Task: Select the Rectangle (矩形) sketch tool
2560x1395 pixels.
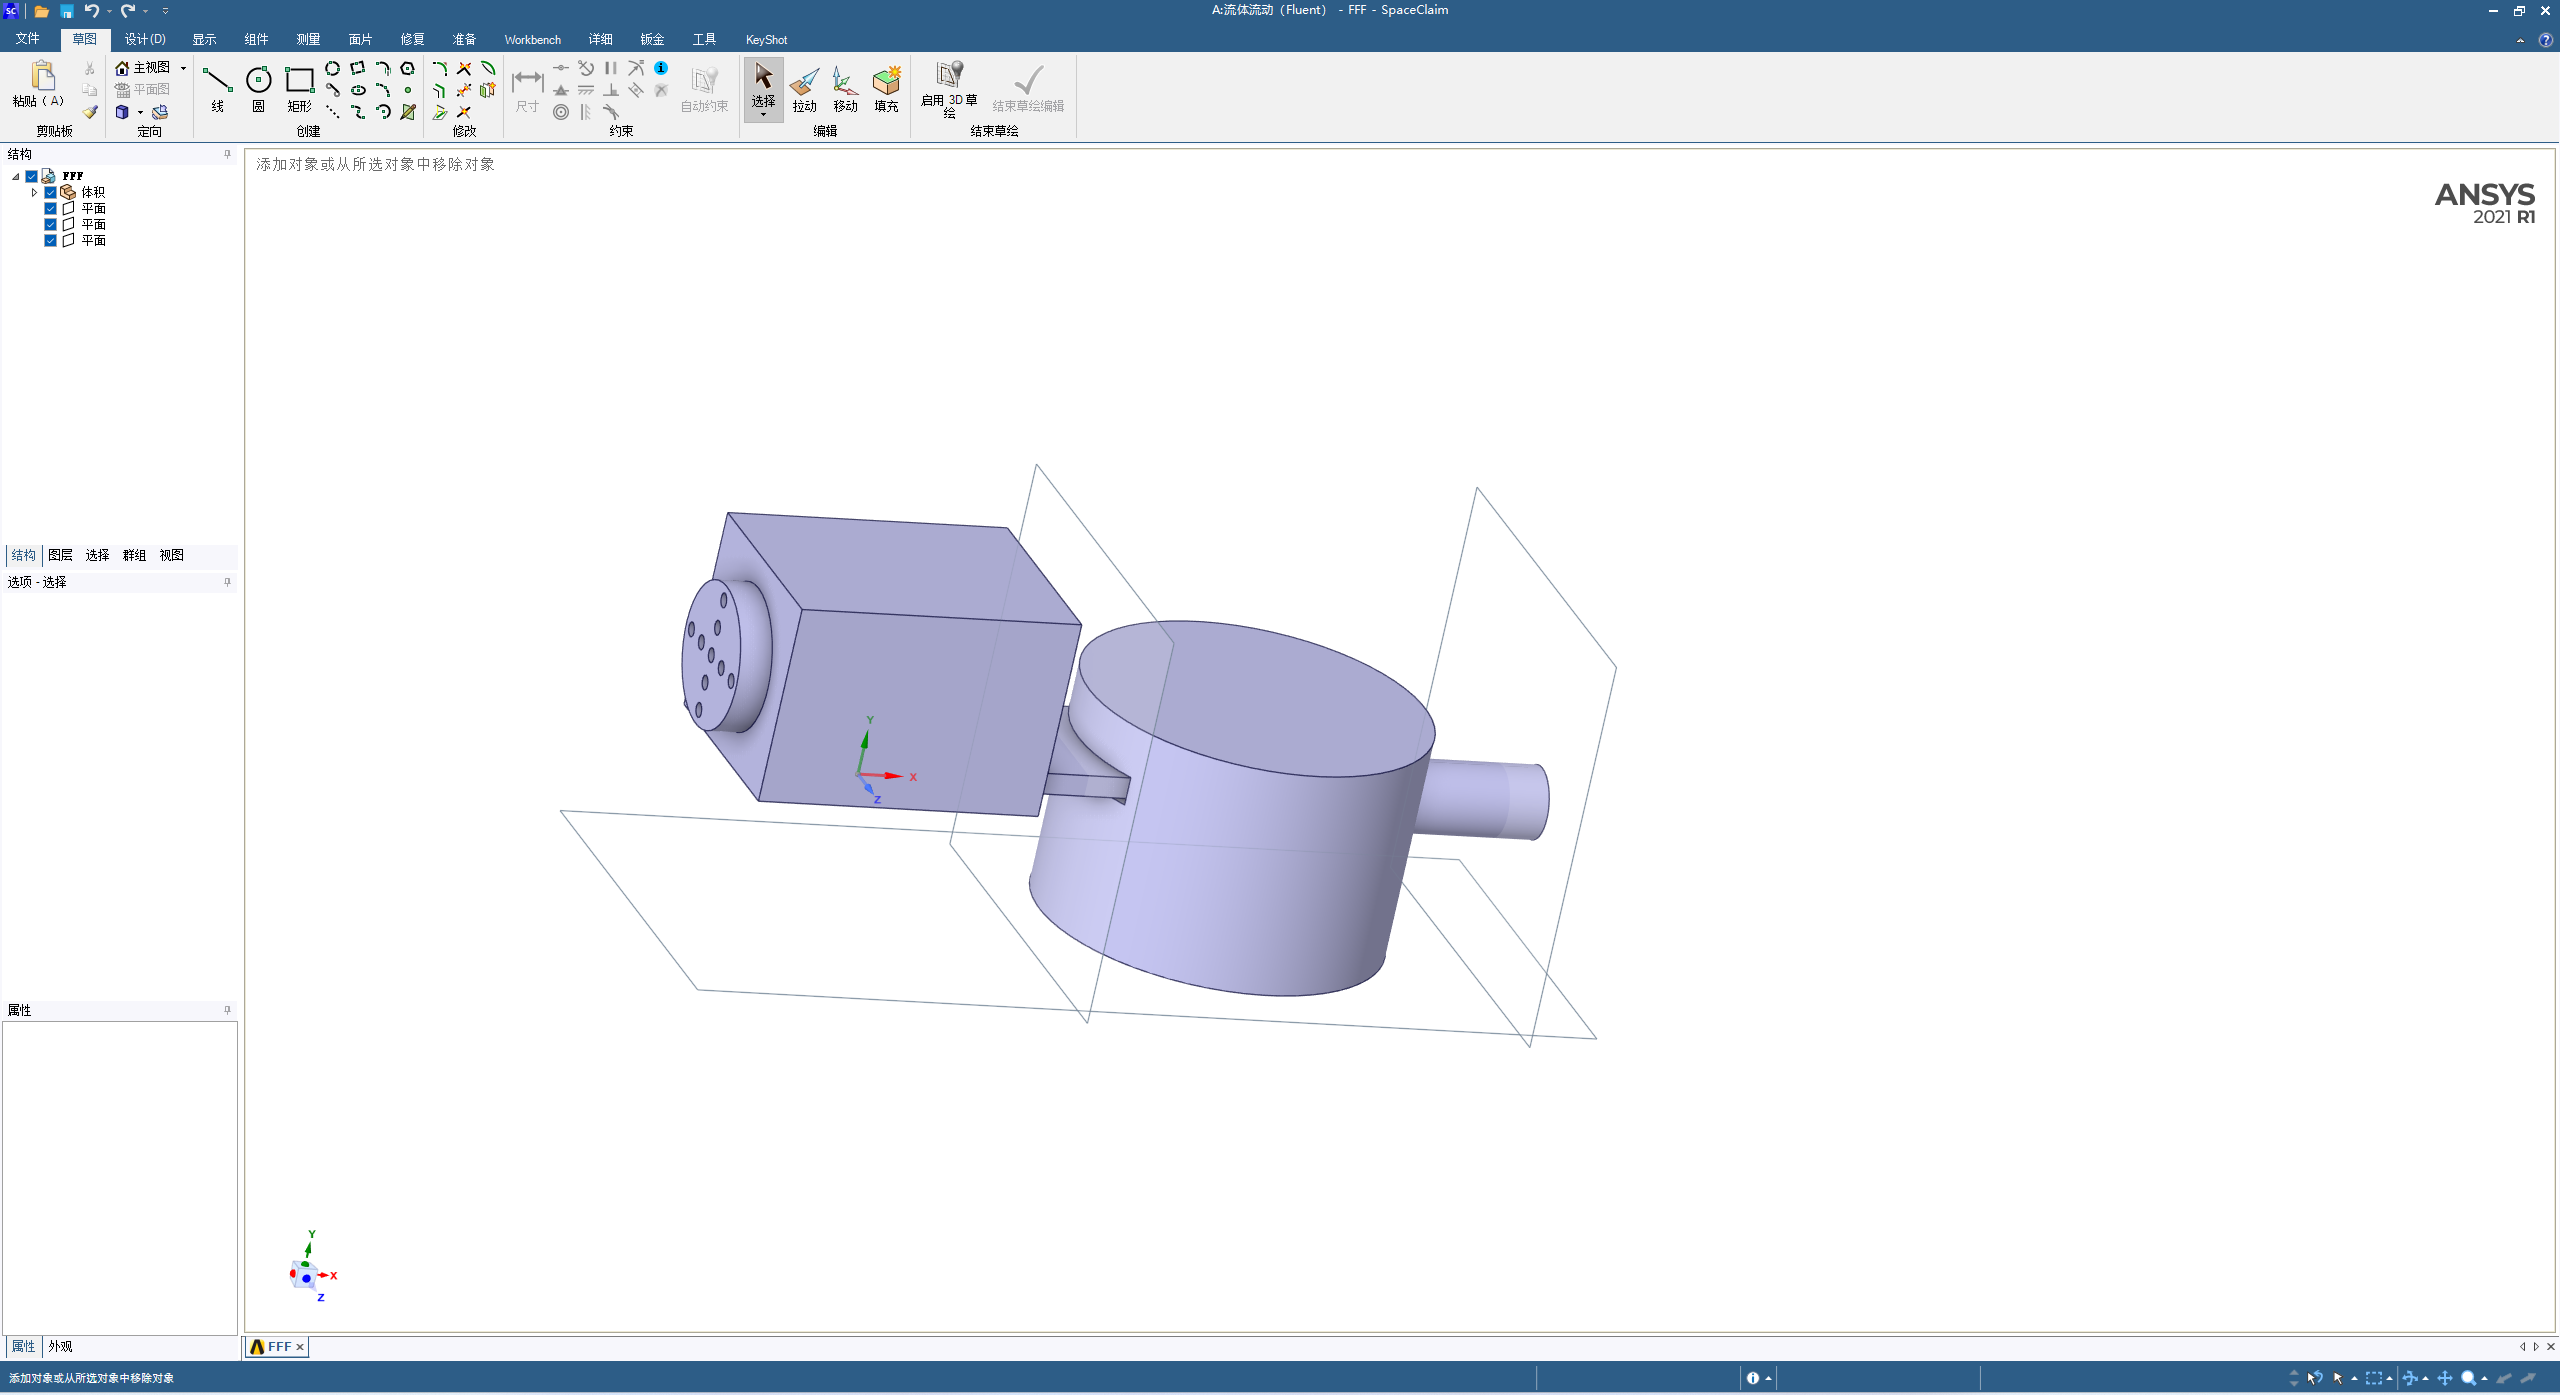Action: (x=299, y=82)
